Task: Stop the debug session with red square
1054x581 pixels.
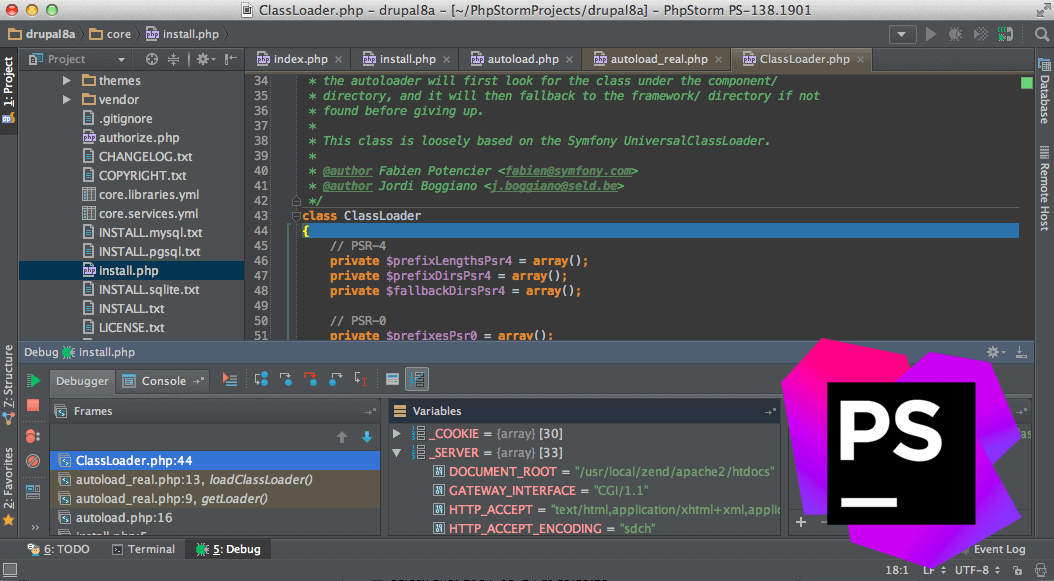Action: click(x=33, y=405)
